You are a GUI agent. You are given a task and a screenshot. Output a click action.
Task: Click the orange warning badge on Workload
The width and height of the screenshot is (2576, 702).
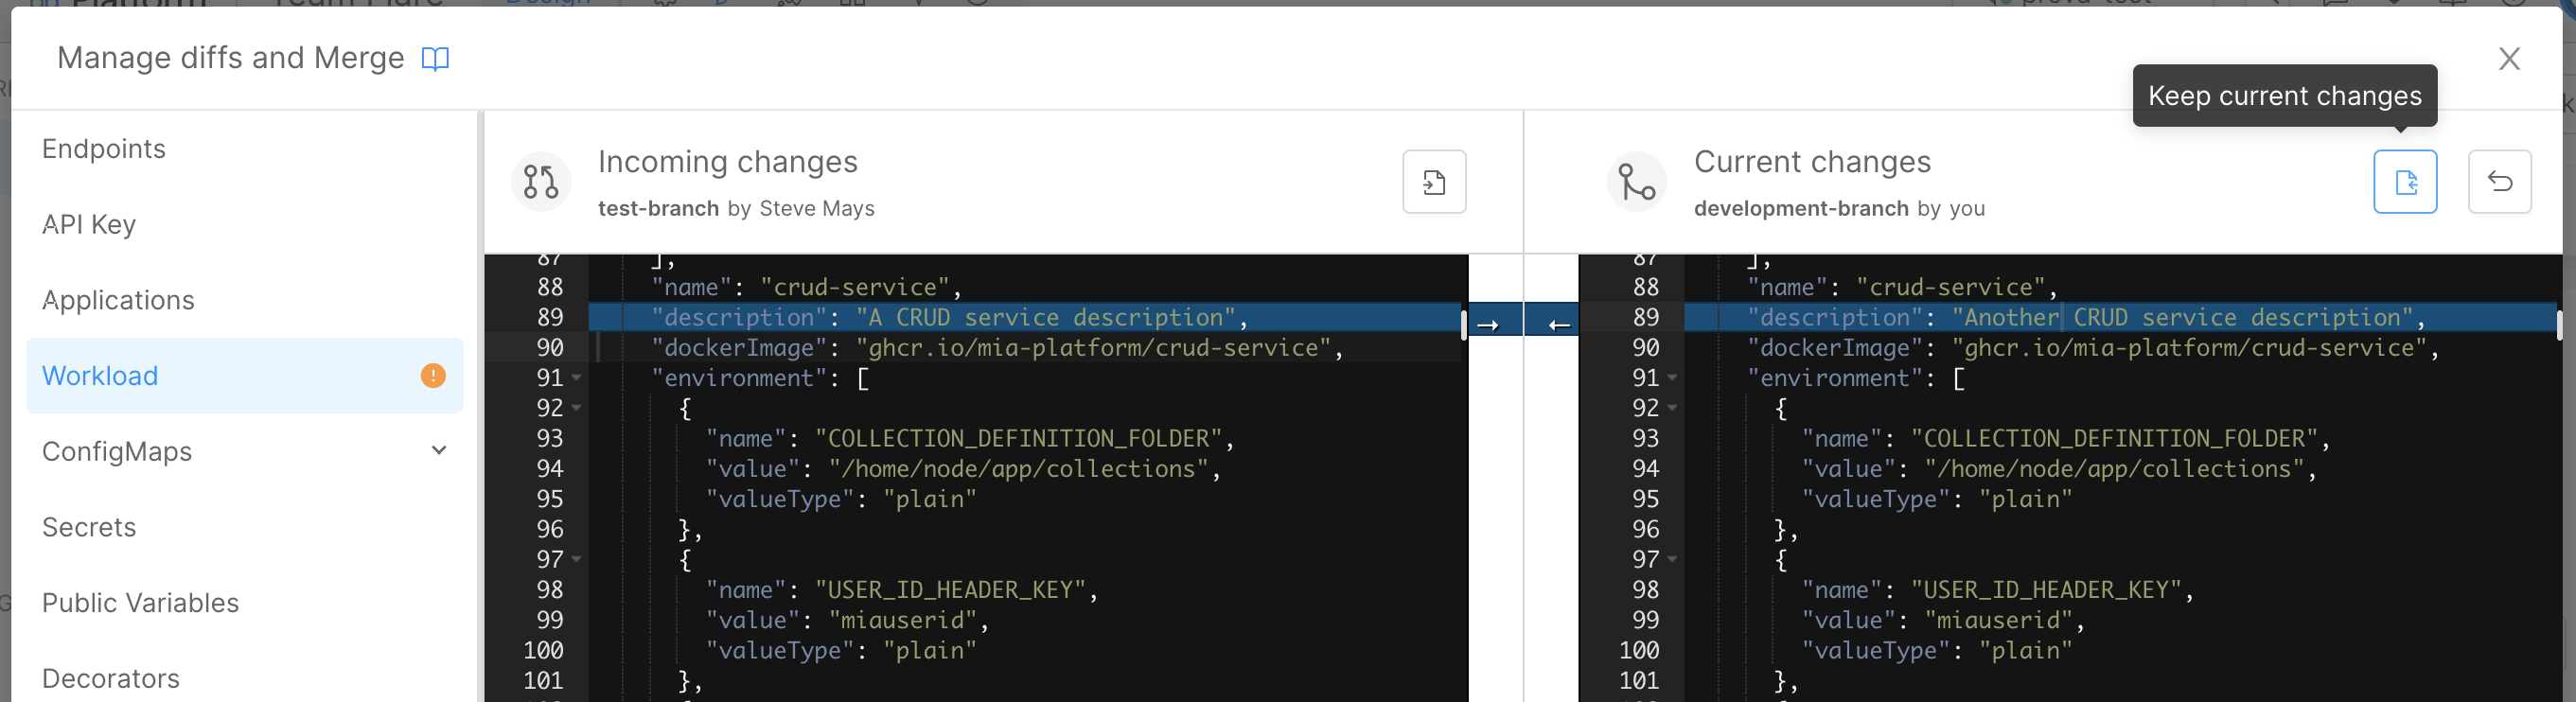point(433,376)
